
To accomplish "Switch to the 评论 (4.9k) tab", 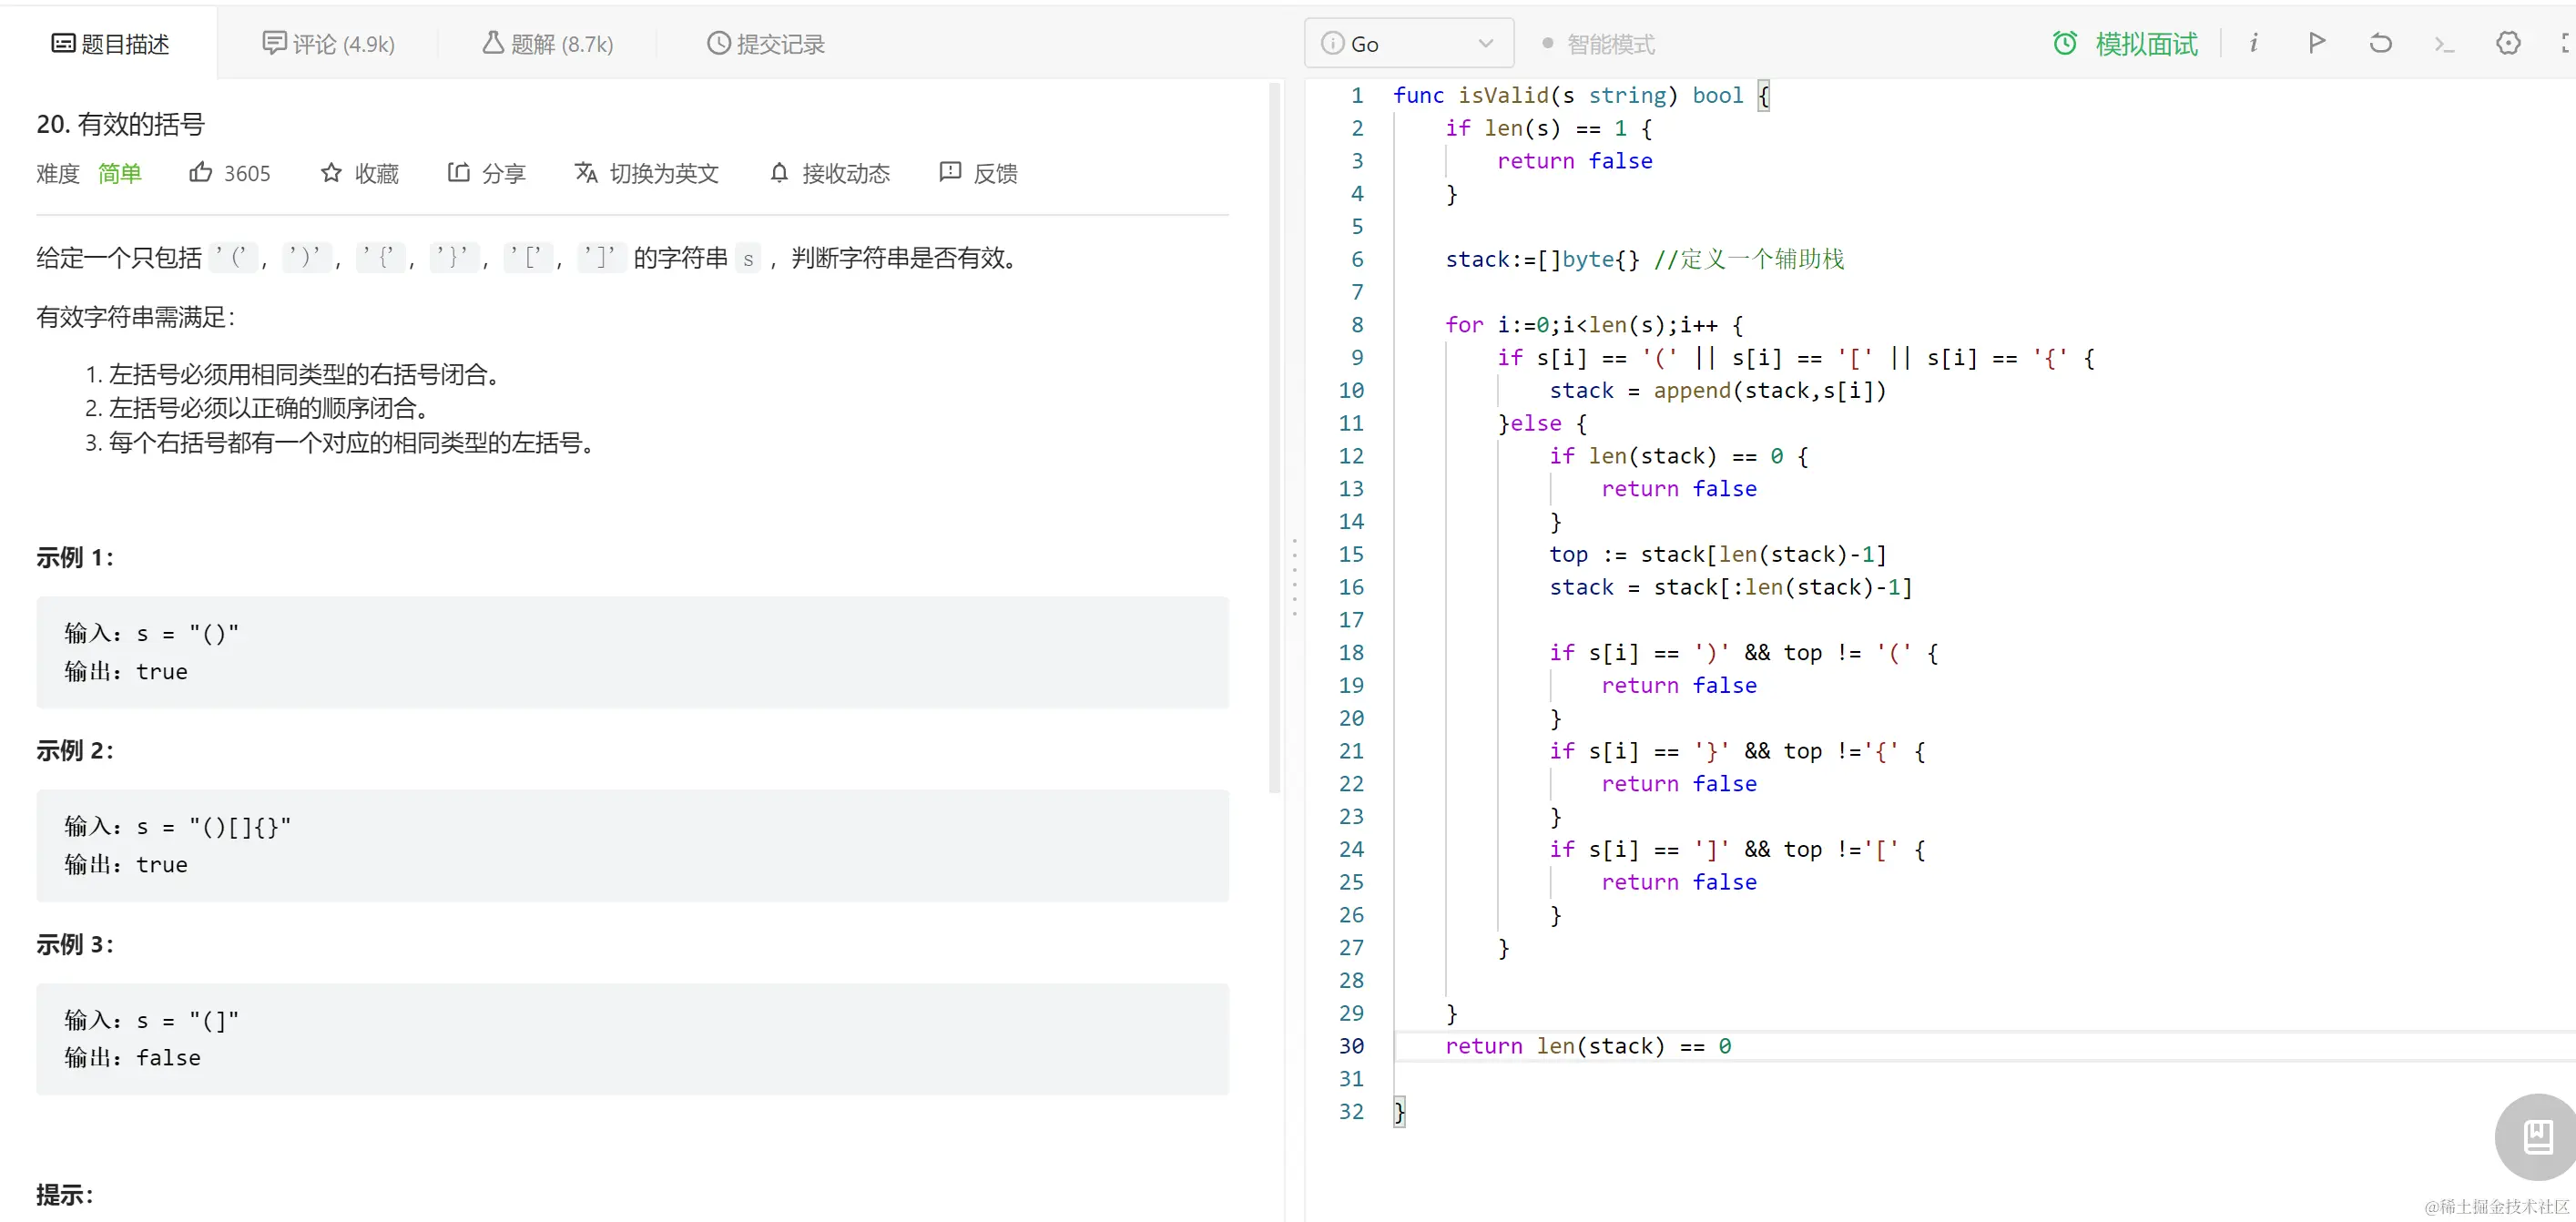I will 328,43.
